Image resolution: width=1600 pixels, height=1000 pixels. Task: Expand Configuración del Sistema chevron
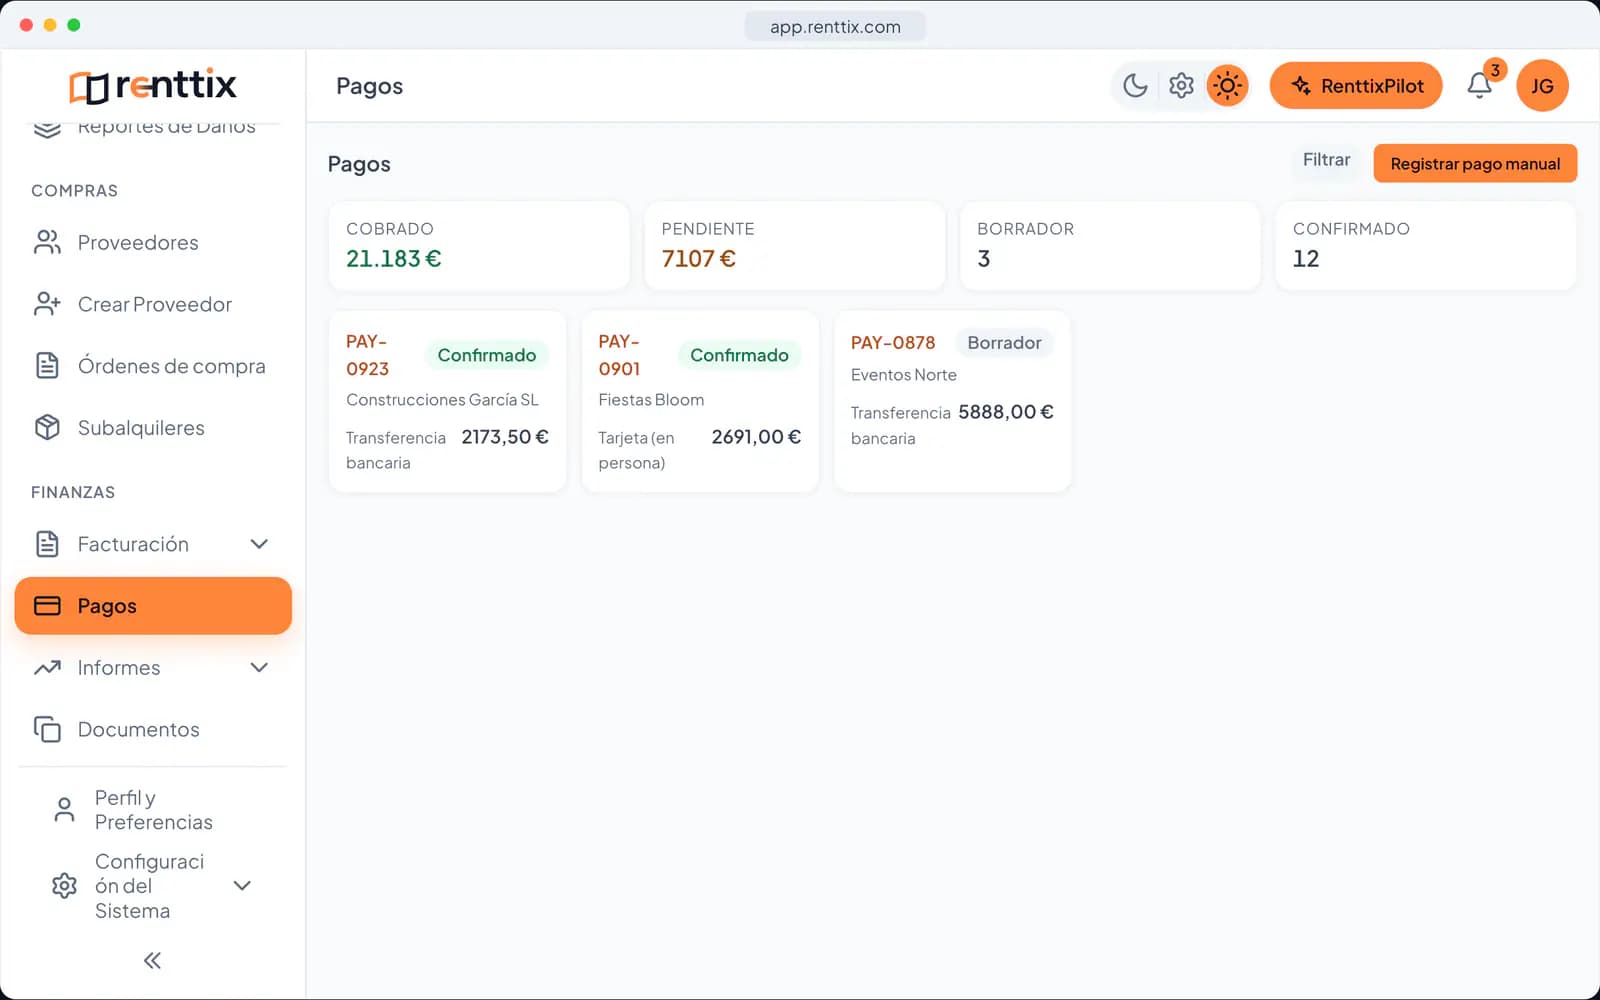coord(242,886)
